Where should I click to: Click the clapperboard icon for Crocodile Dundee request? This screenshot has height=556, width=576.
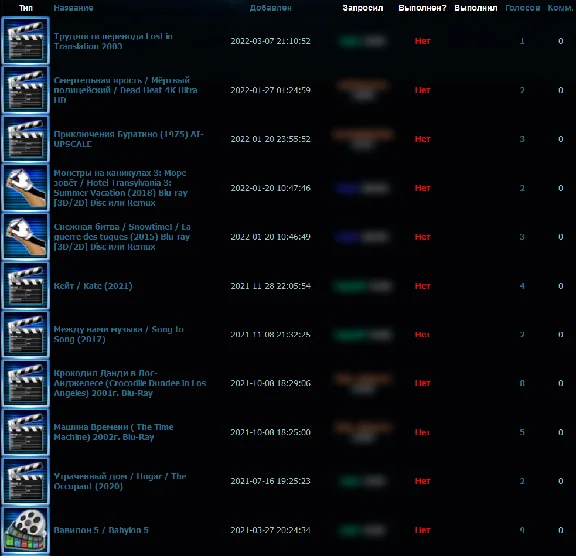[x=25, y=383]
